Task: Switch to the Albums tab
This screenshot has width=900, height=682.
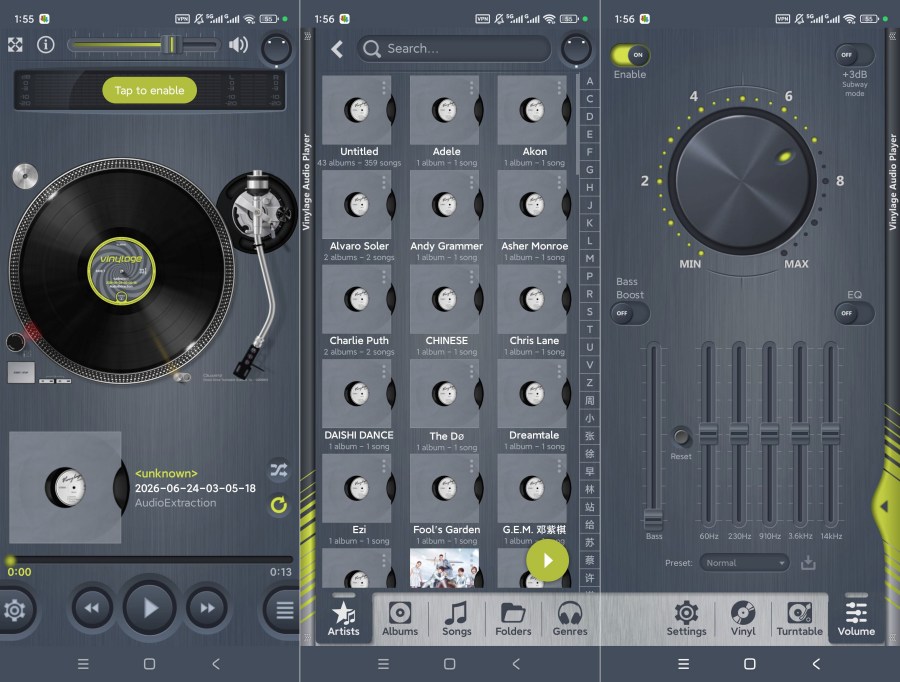Action: click(x=400, y=619)
